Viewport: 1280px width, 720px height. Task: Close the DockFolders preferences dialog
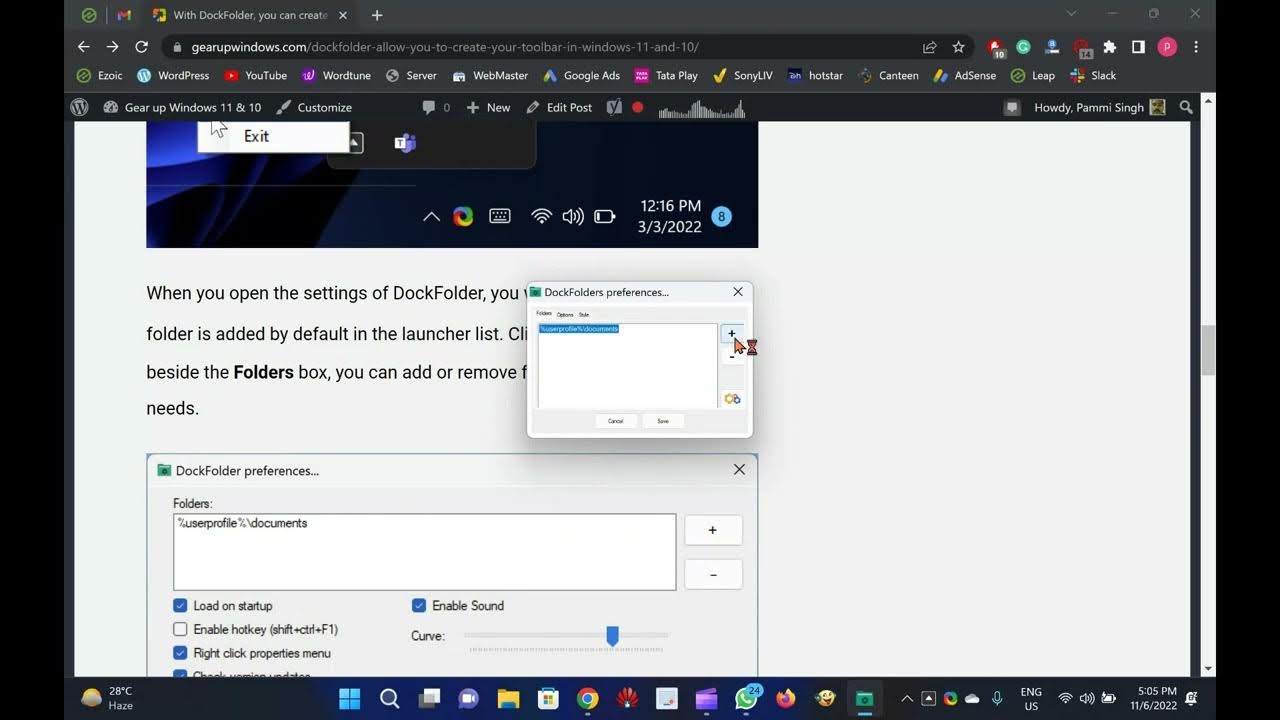[x=738, y=292]
